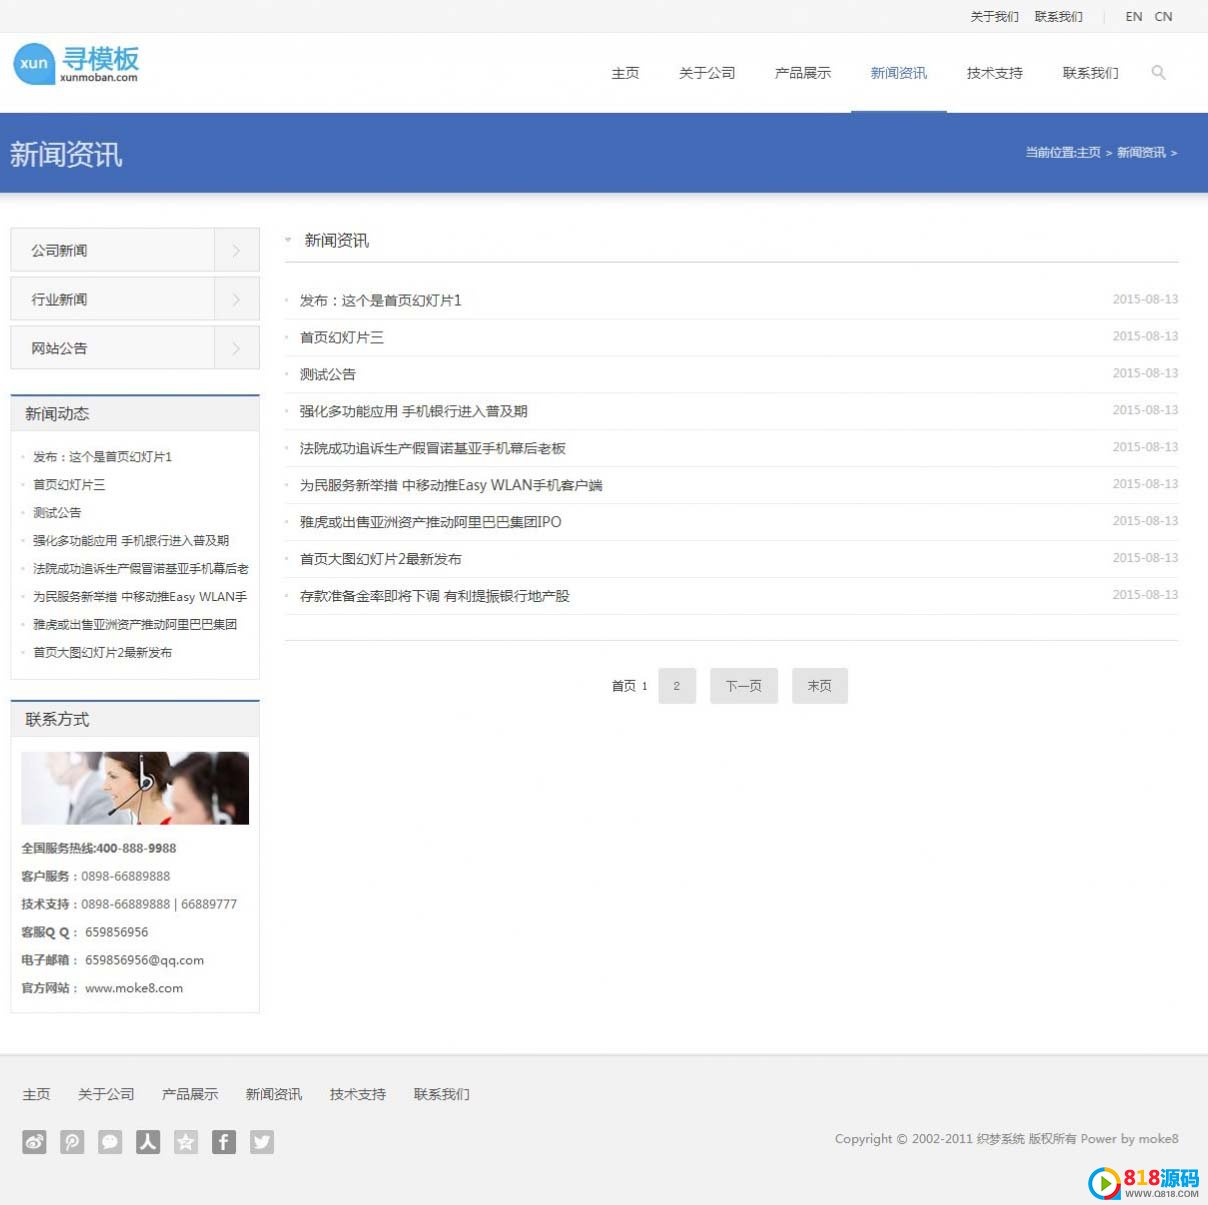Screen dimensions: 1208x1205
Task: Click 为民服务新举措 item in 新闻动态 sidebar
Action: pyautogui.click(x=140, y=597)
